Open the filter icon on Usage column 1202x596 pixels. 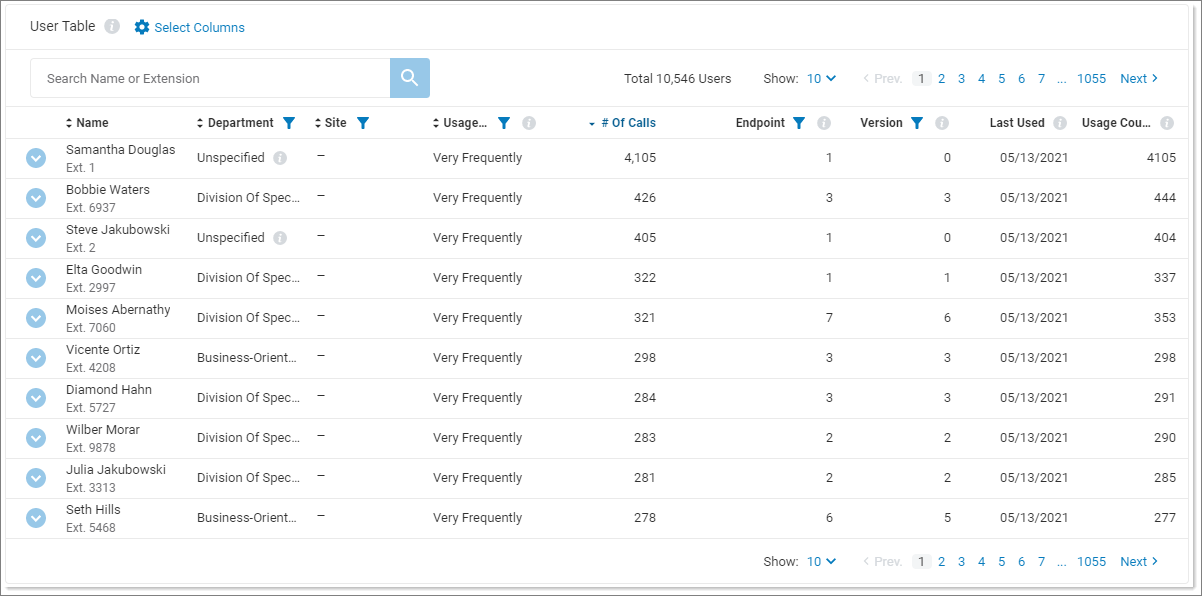point(504,122)
